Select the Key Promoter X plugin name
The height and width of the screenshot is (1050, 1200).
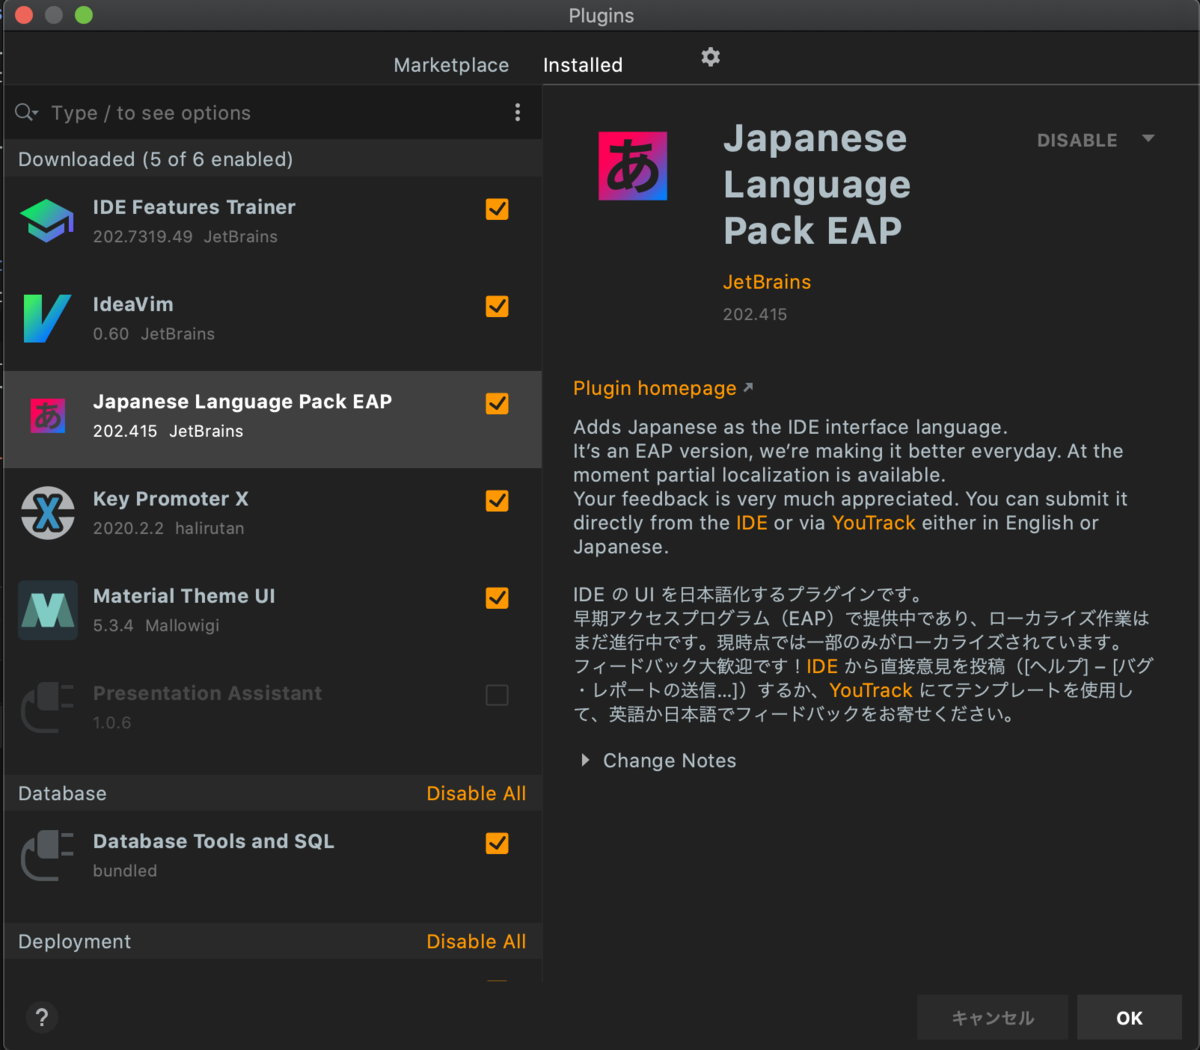pyautogui.click(x=170, y=498)
